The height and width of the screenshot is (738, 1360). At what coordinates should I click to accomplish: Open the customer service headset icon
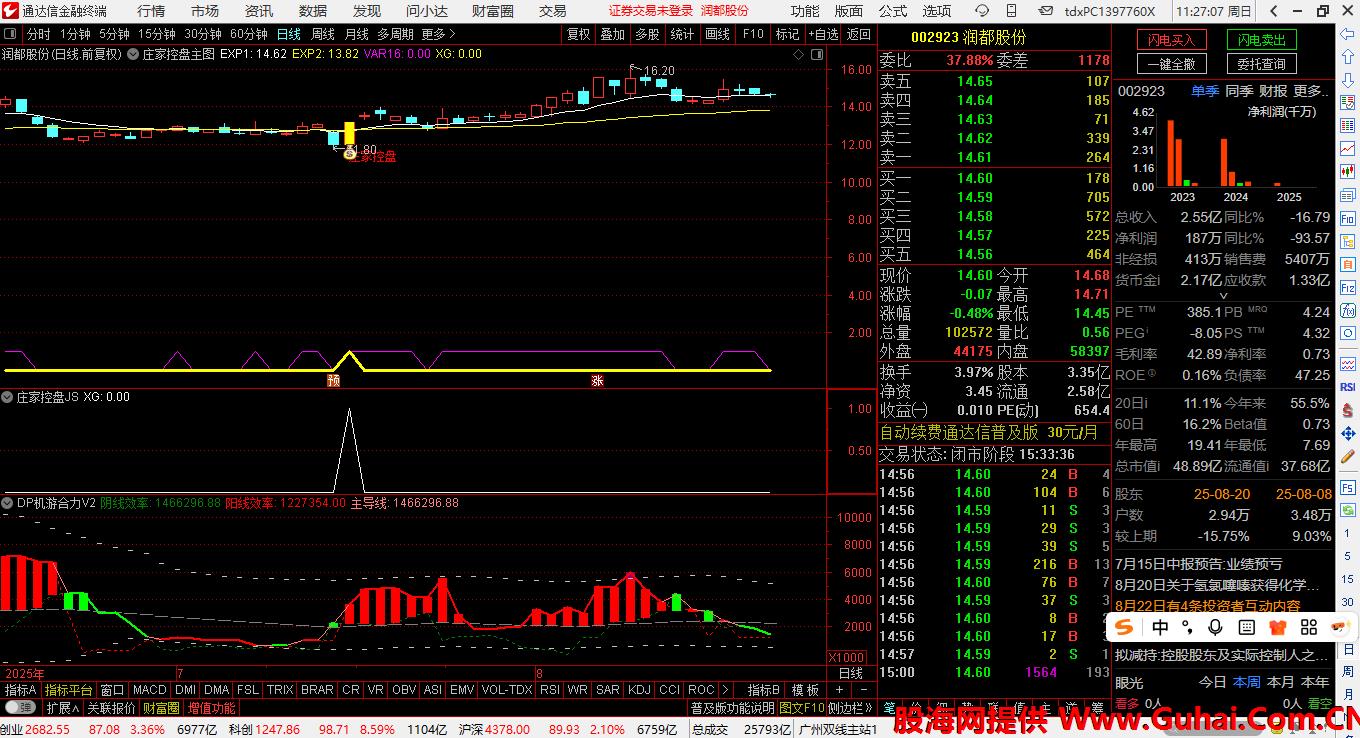[983, 11]
